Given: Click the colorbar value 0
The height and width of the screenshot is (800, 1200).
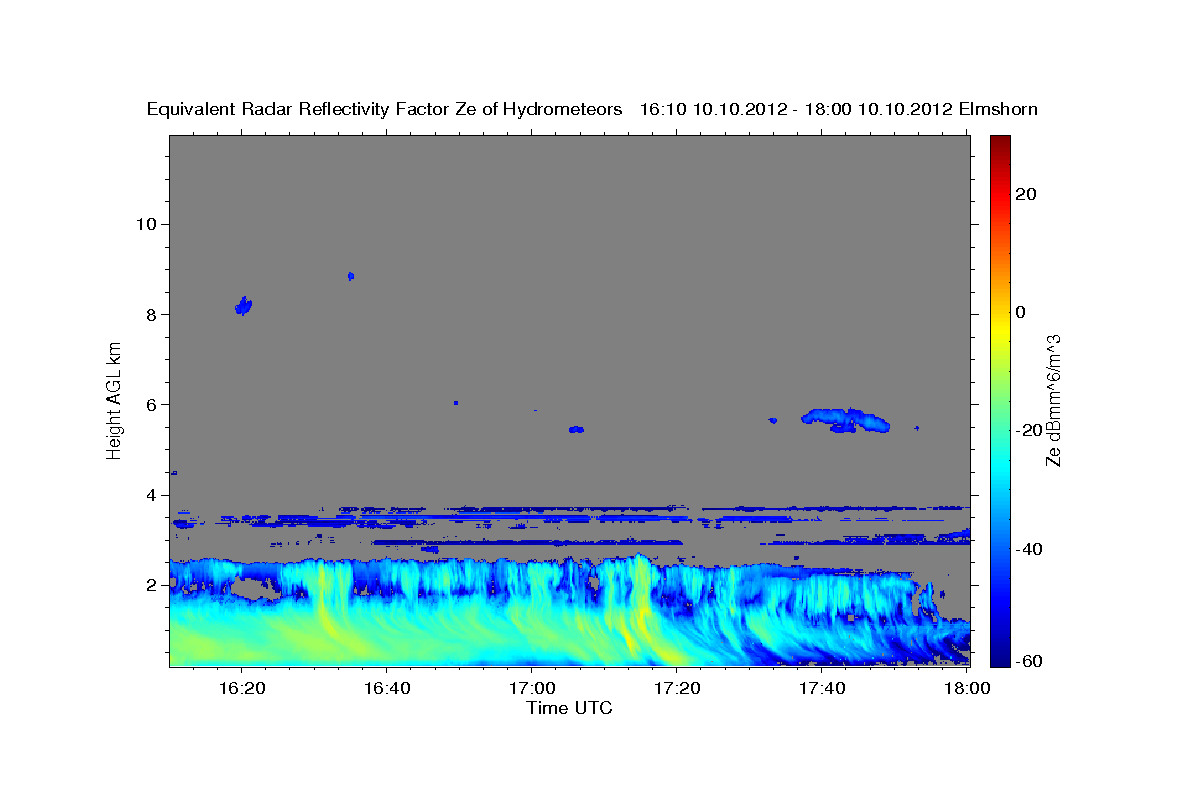Looking at the screenshot, I should click(1021, 312).
